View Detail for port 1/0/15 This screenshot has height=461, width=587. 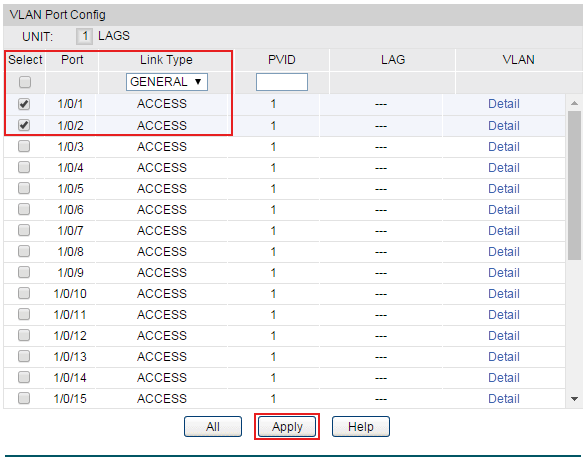click(x=504, y=399)
